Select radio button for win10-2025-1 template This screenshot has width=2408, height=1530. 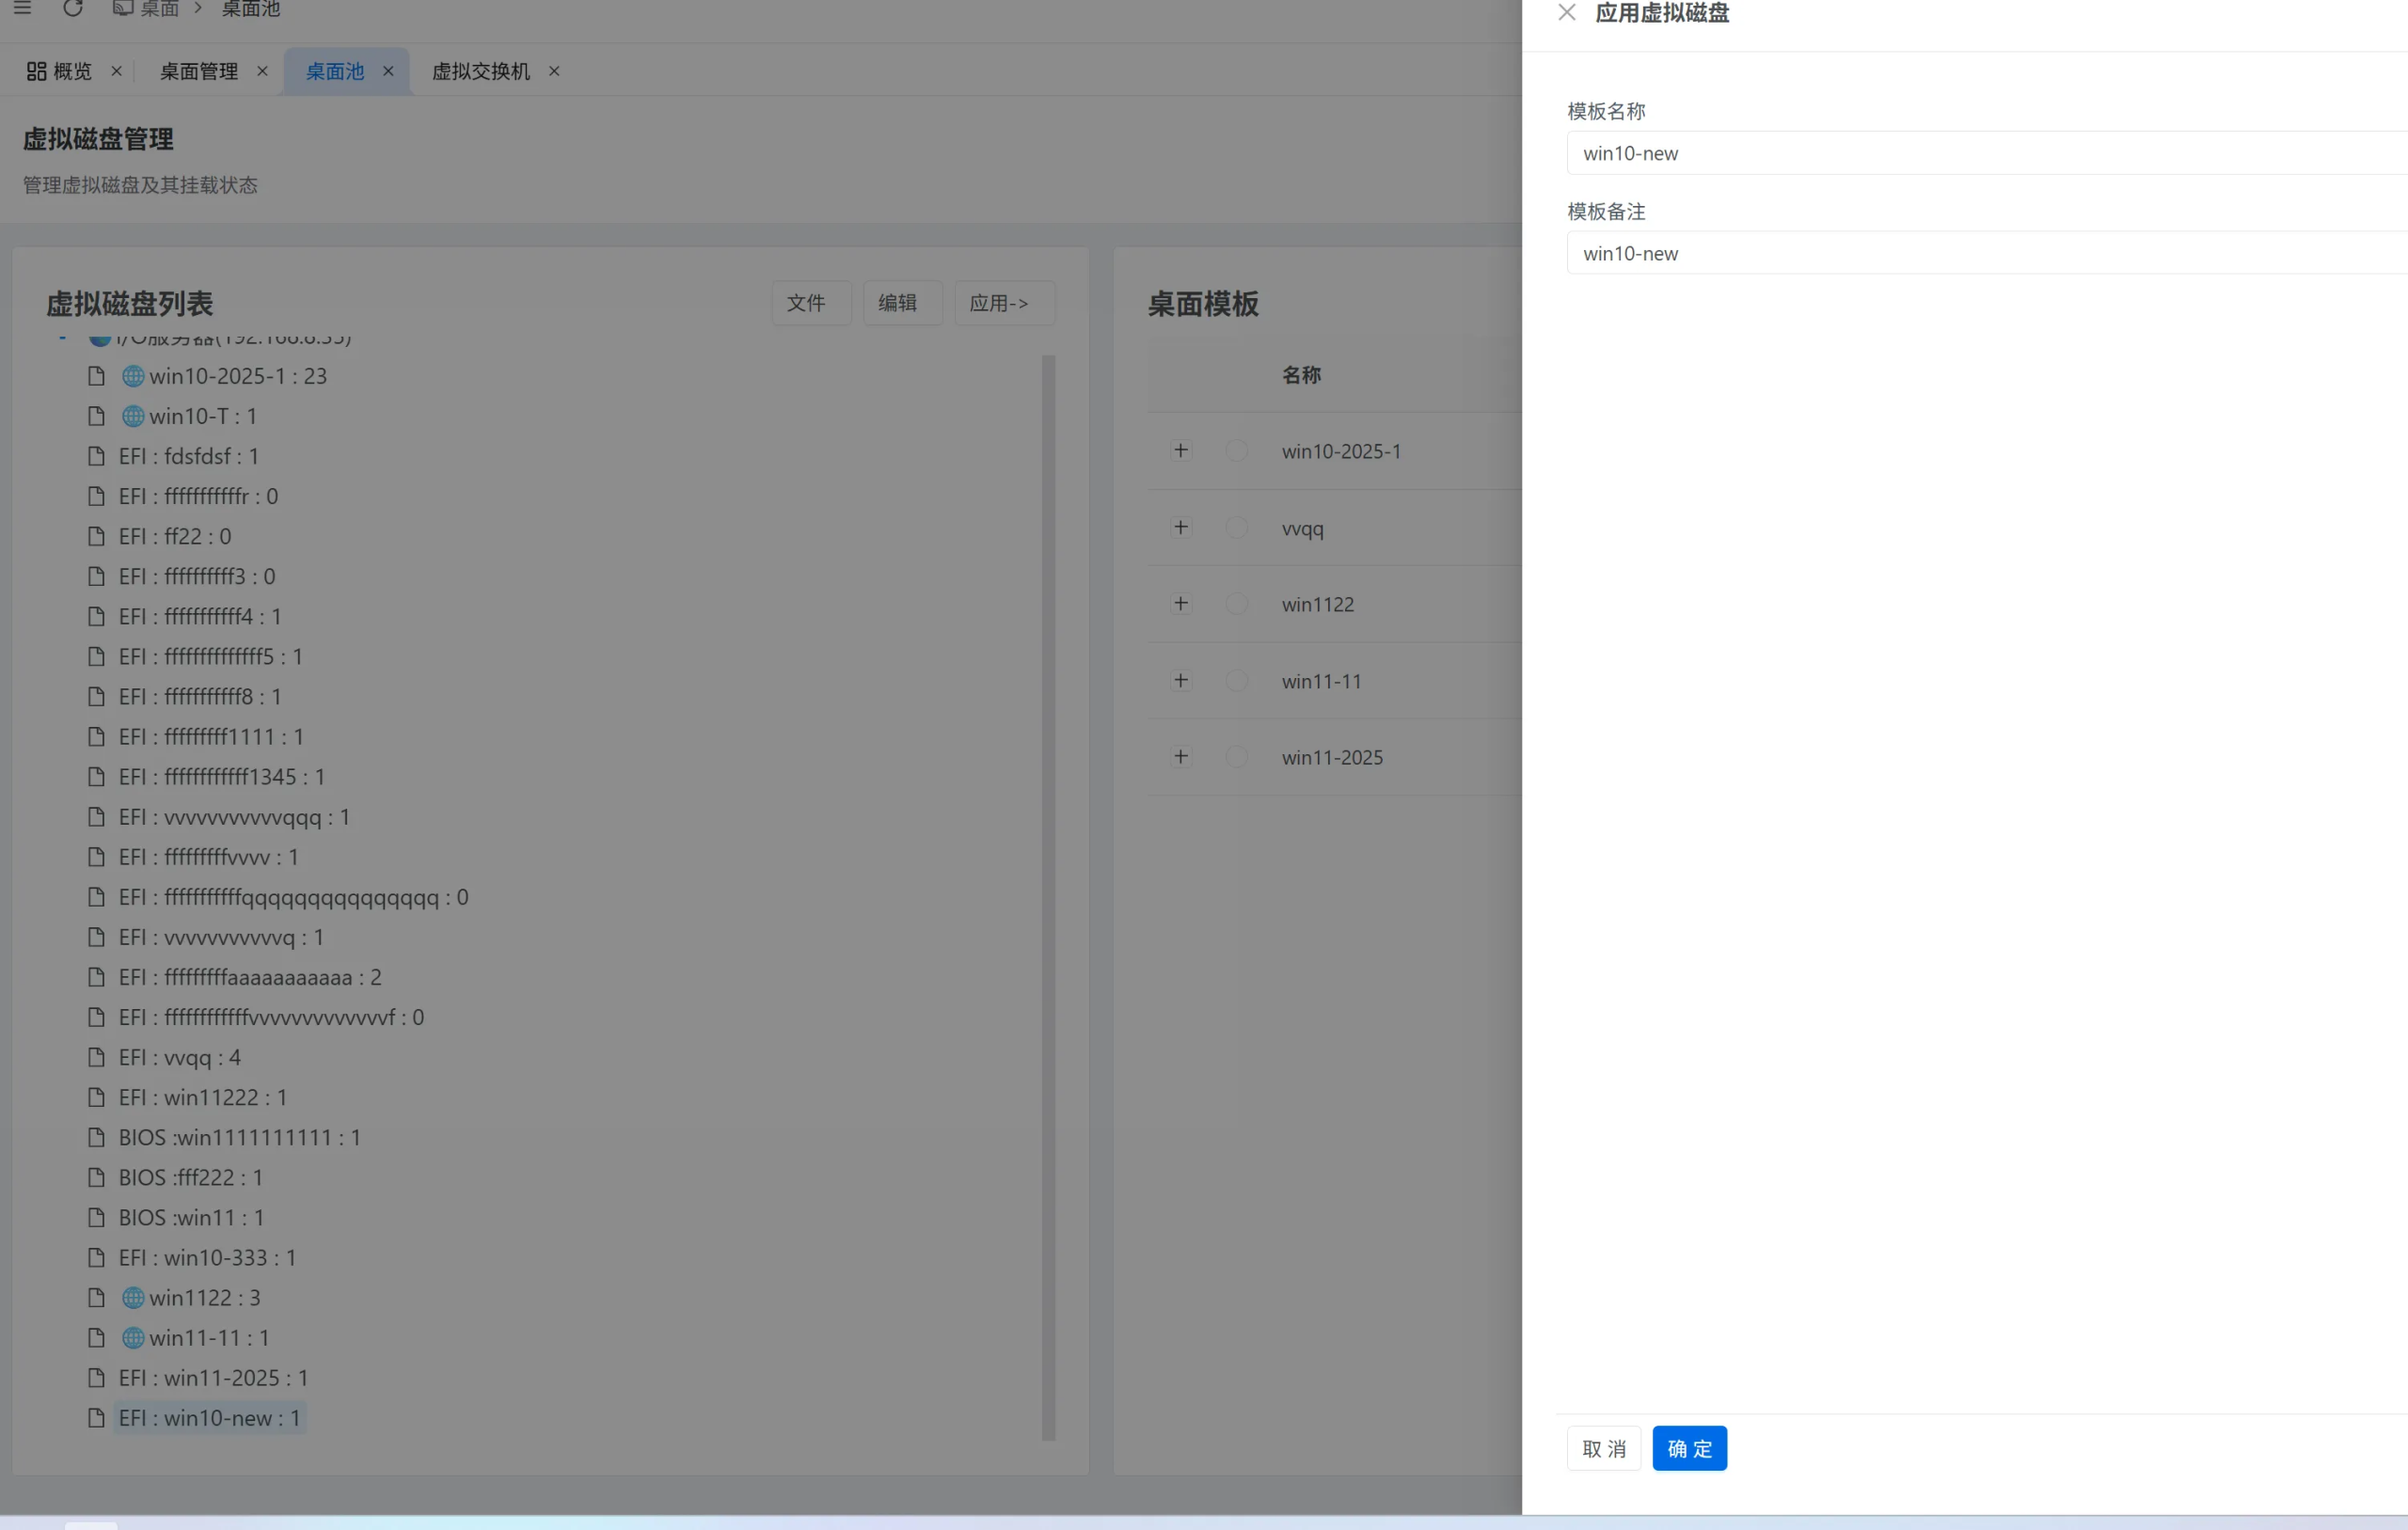click(x=1236, y=451)
